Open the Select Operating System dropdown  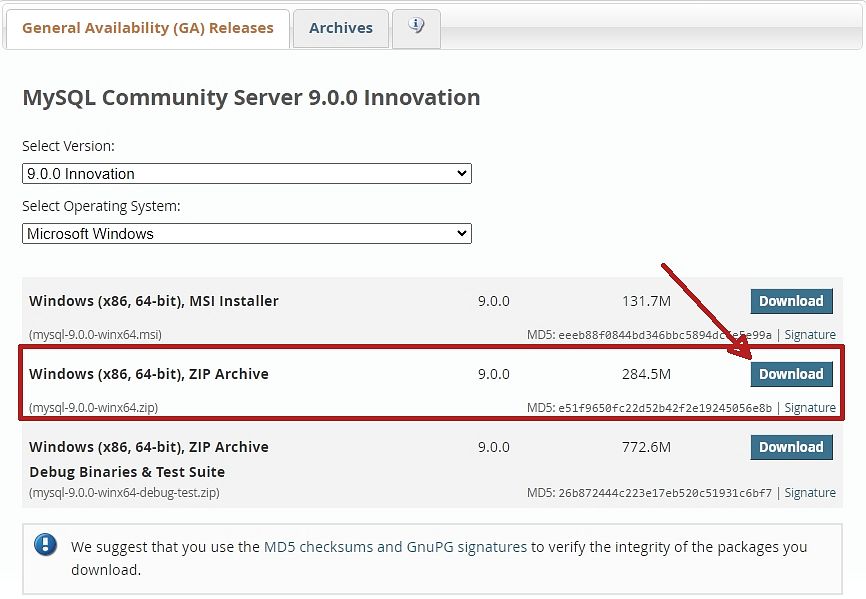tap(246, 234)
